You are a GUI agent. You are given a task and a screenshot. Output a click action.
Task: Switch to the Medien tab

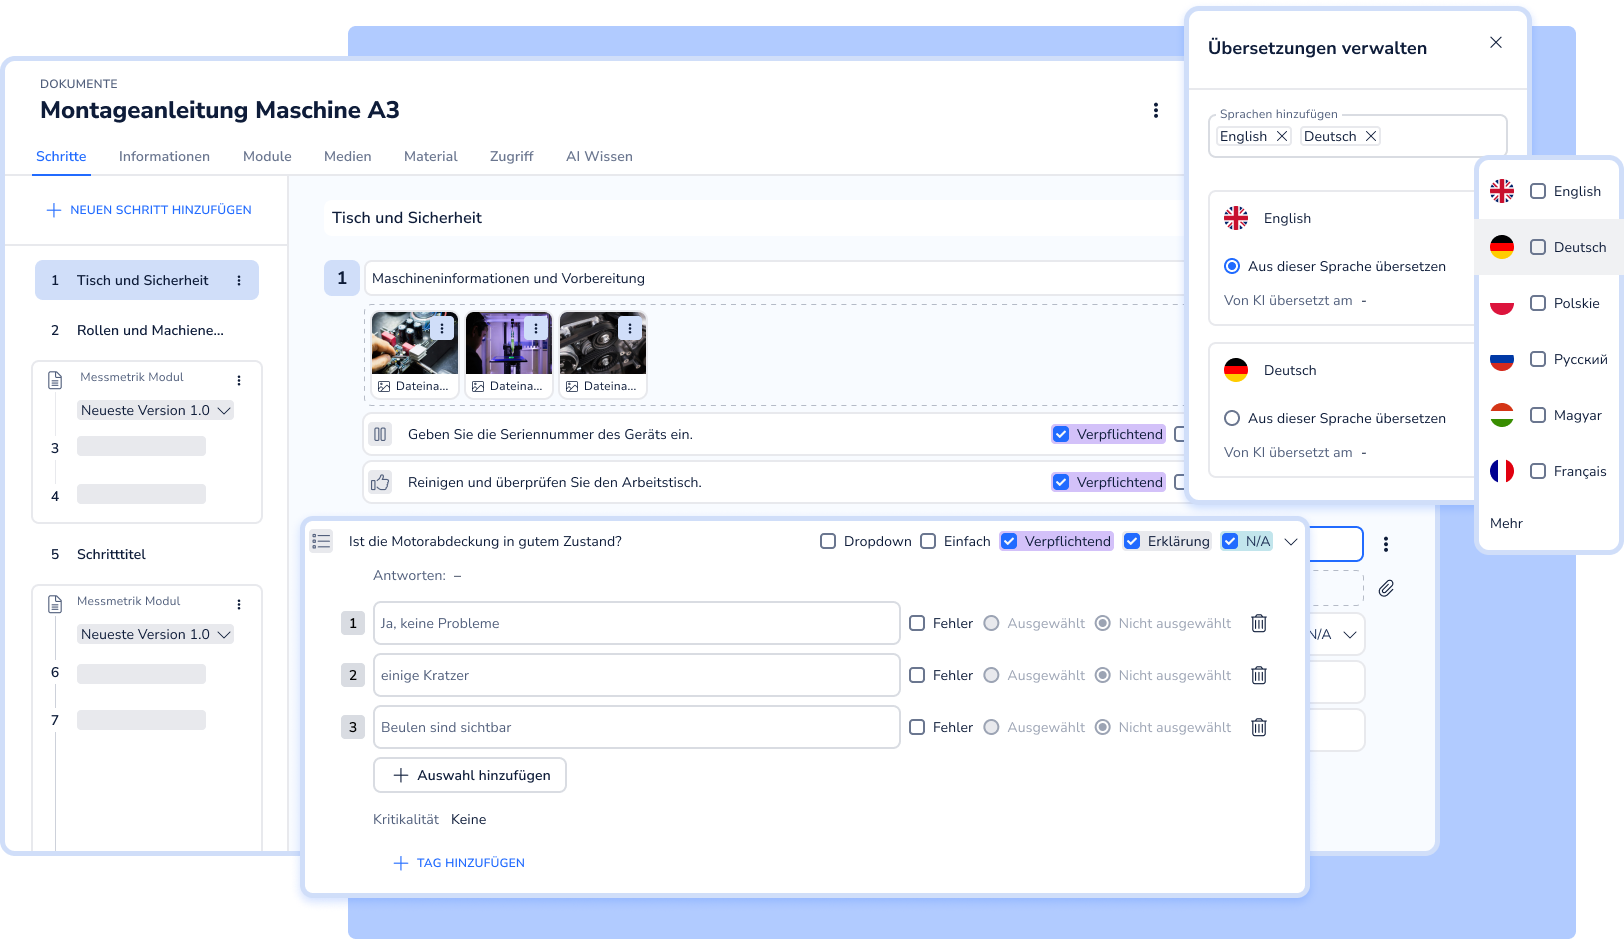347,156
